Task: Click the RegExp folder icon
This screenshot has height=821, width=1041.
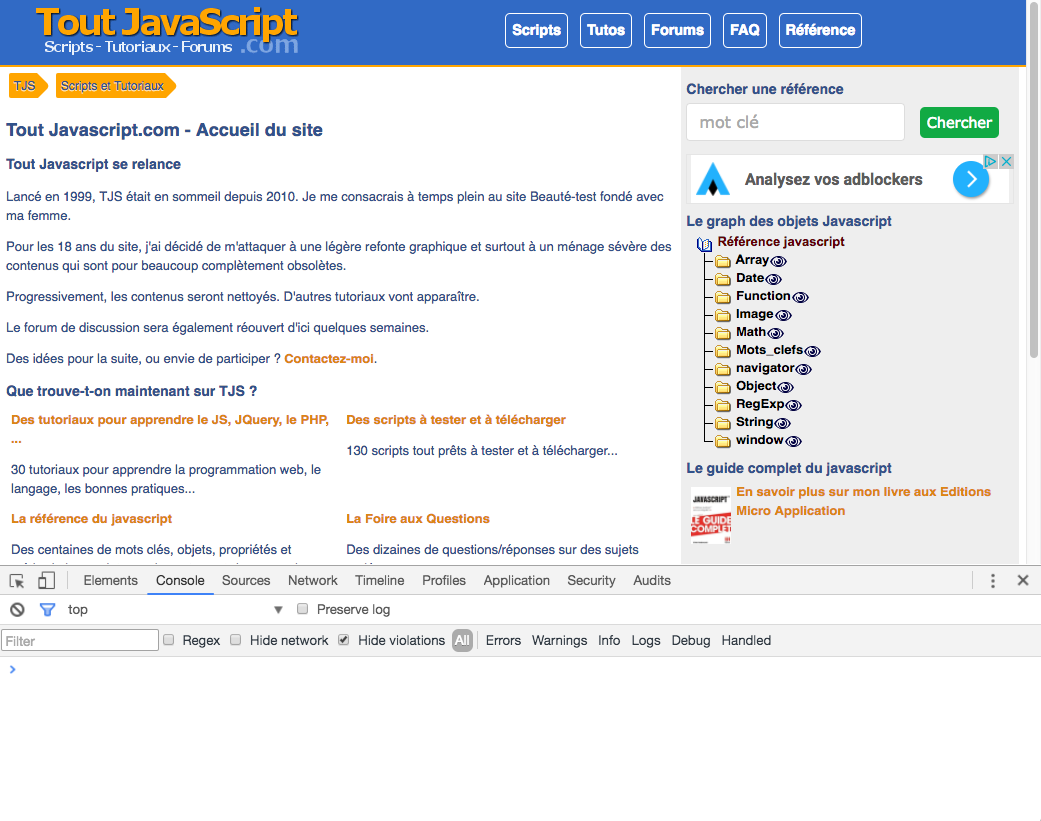Action: pos(723,405)
